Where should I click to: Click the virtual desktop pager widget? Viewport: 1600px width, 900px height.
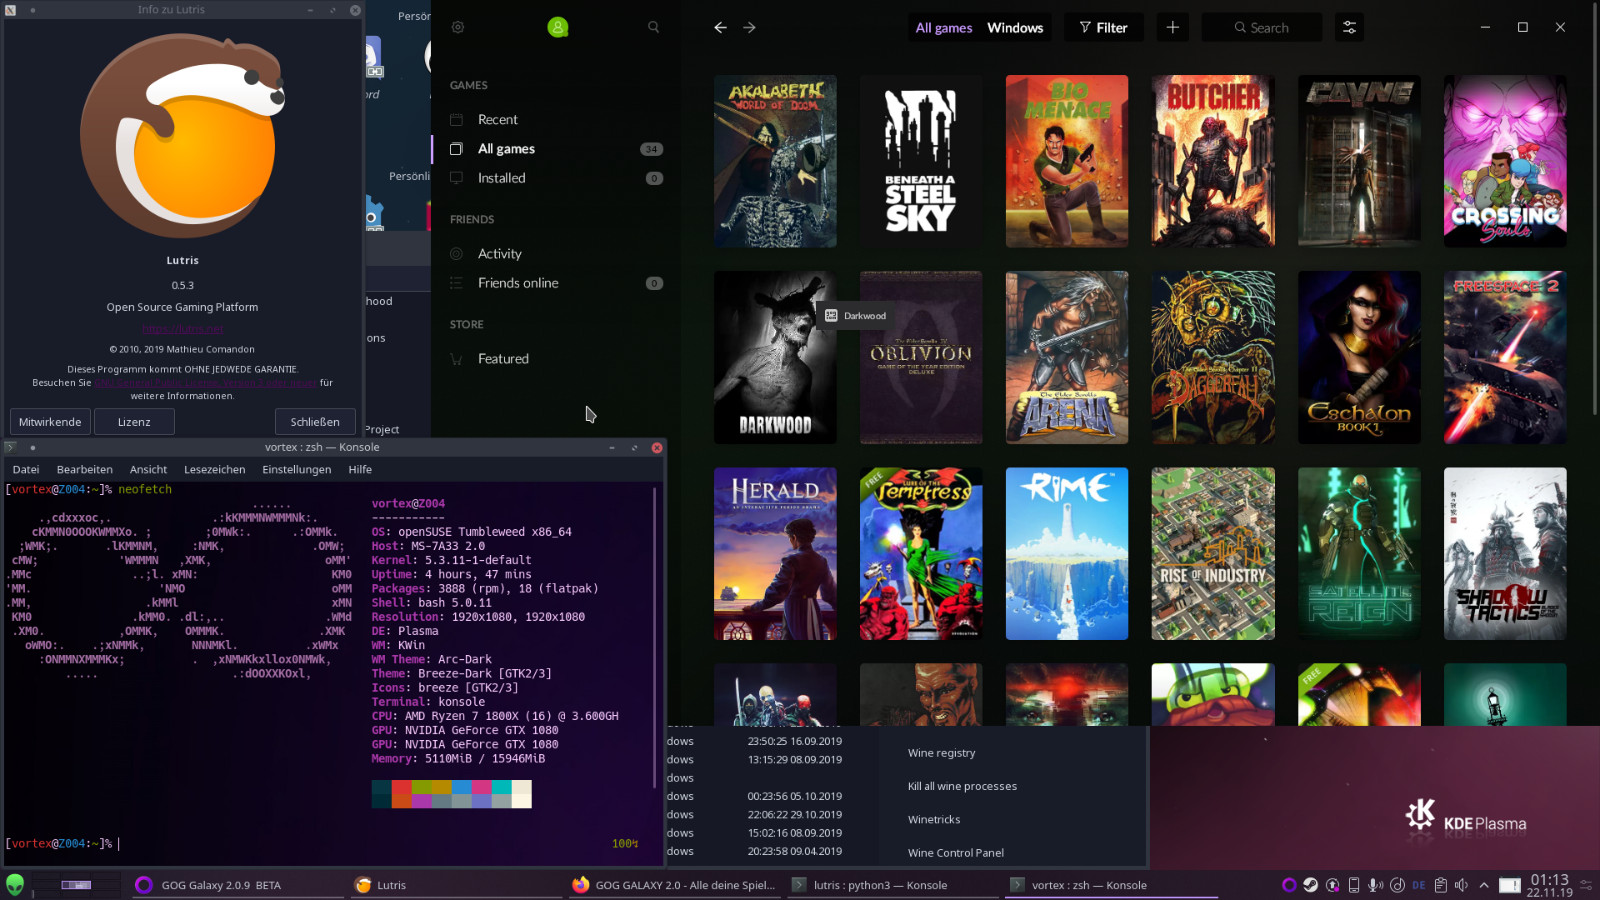[76, 885]
